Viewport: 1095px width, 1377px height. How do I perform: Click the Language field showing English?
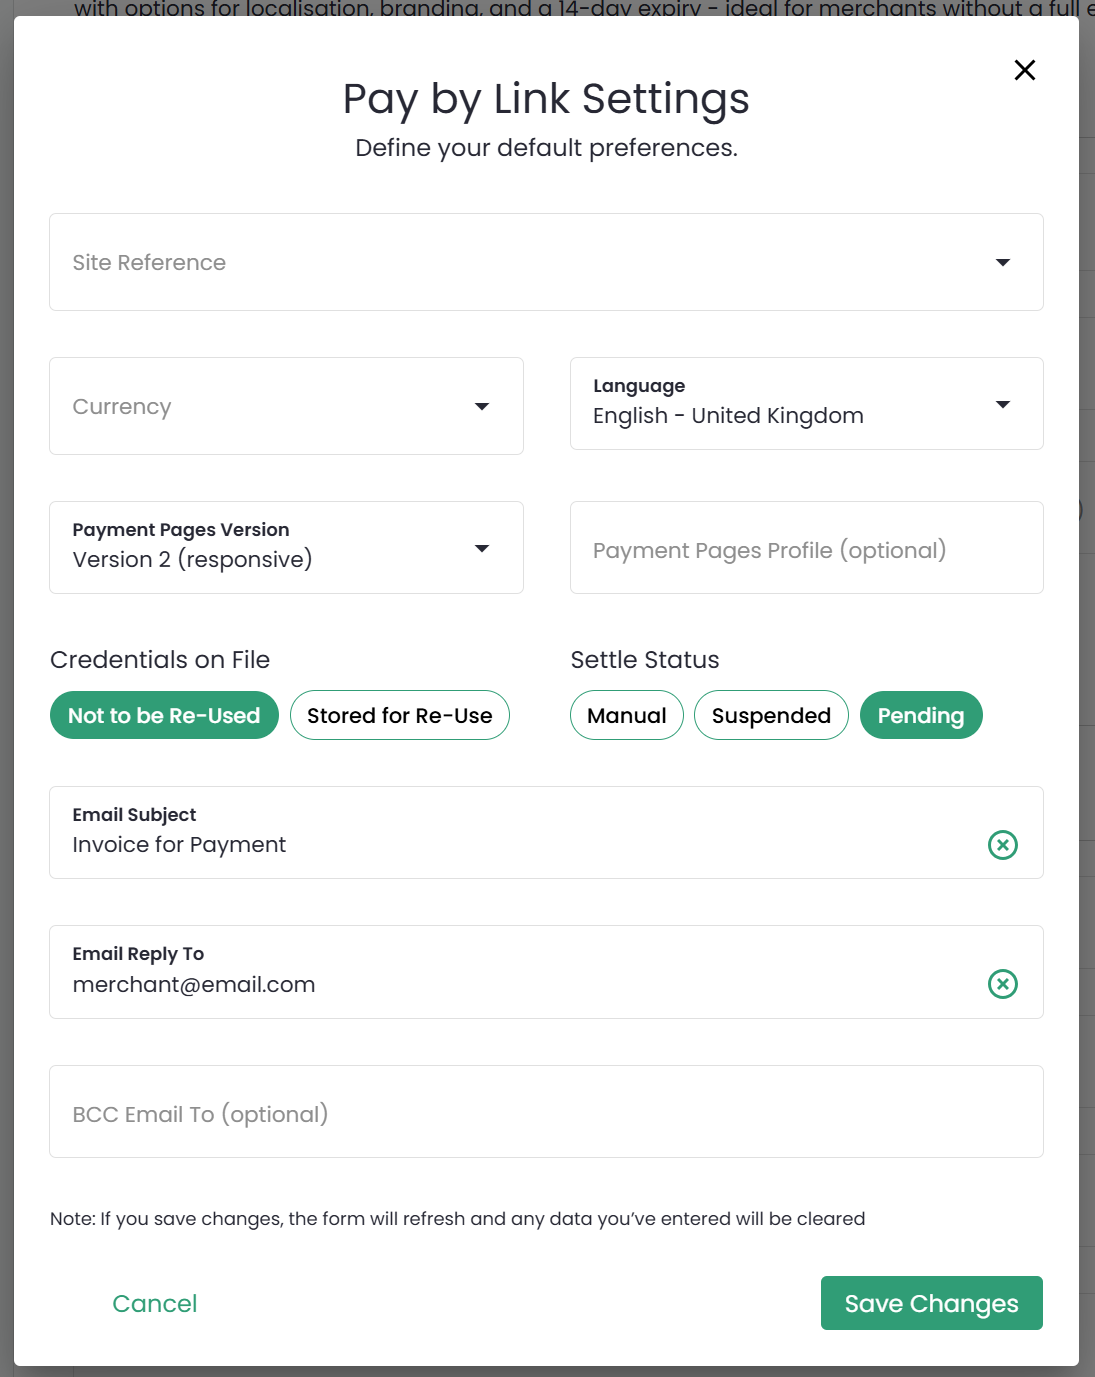coord(728,415)
